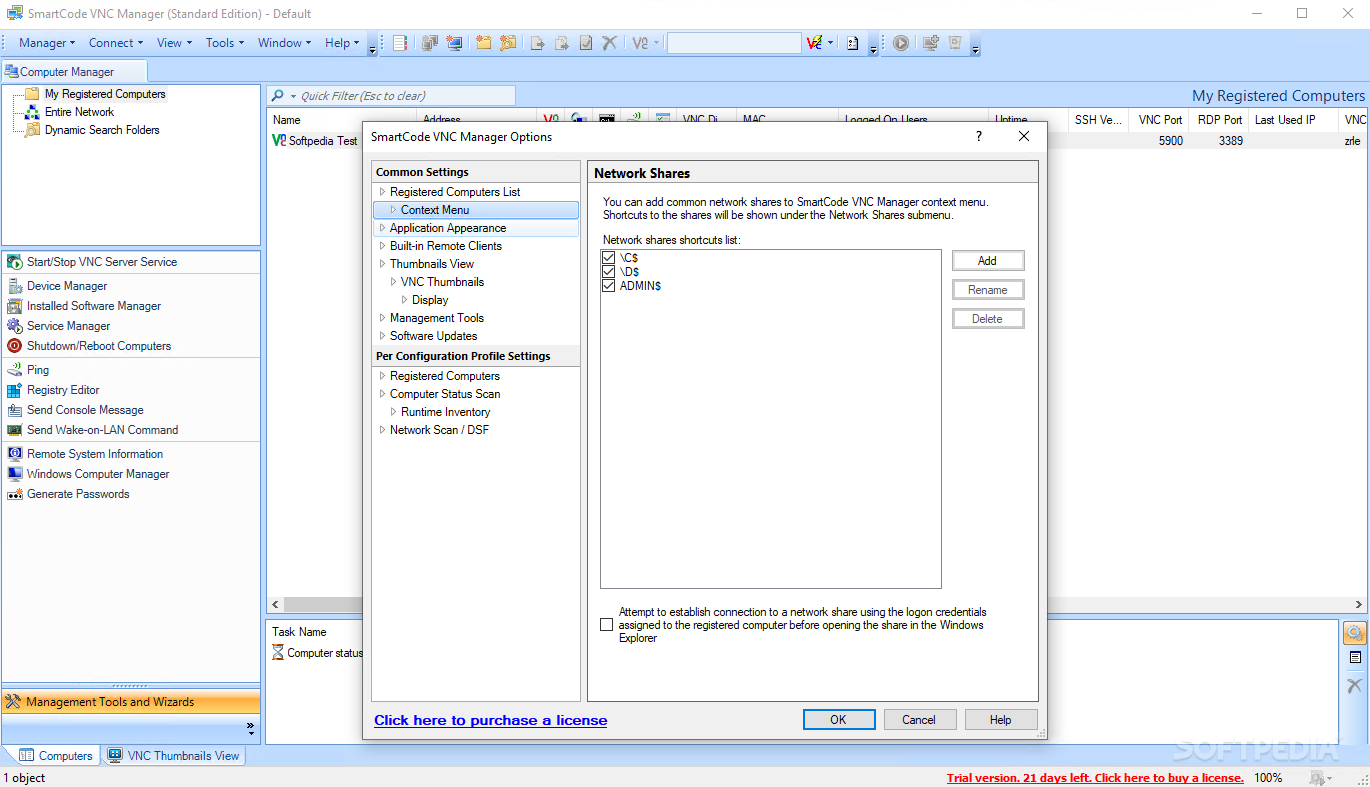Click the Rename button
The height and width of the screenshot is (787, 1370).
pos(988,290)
